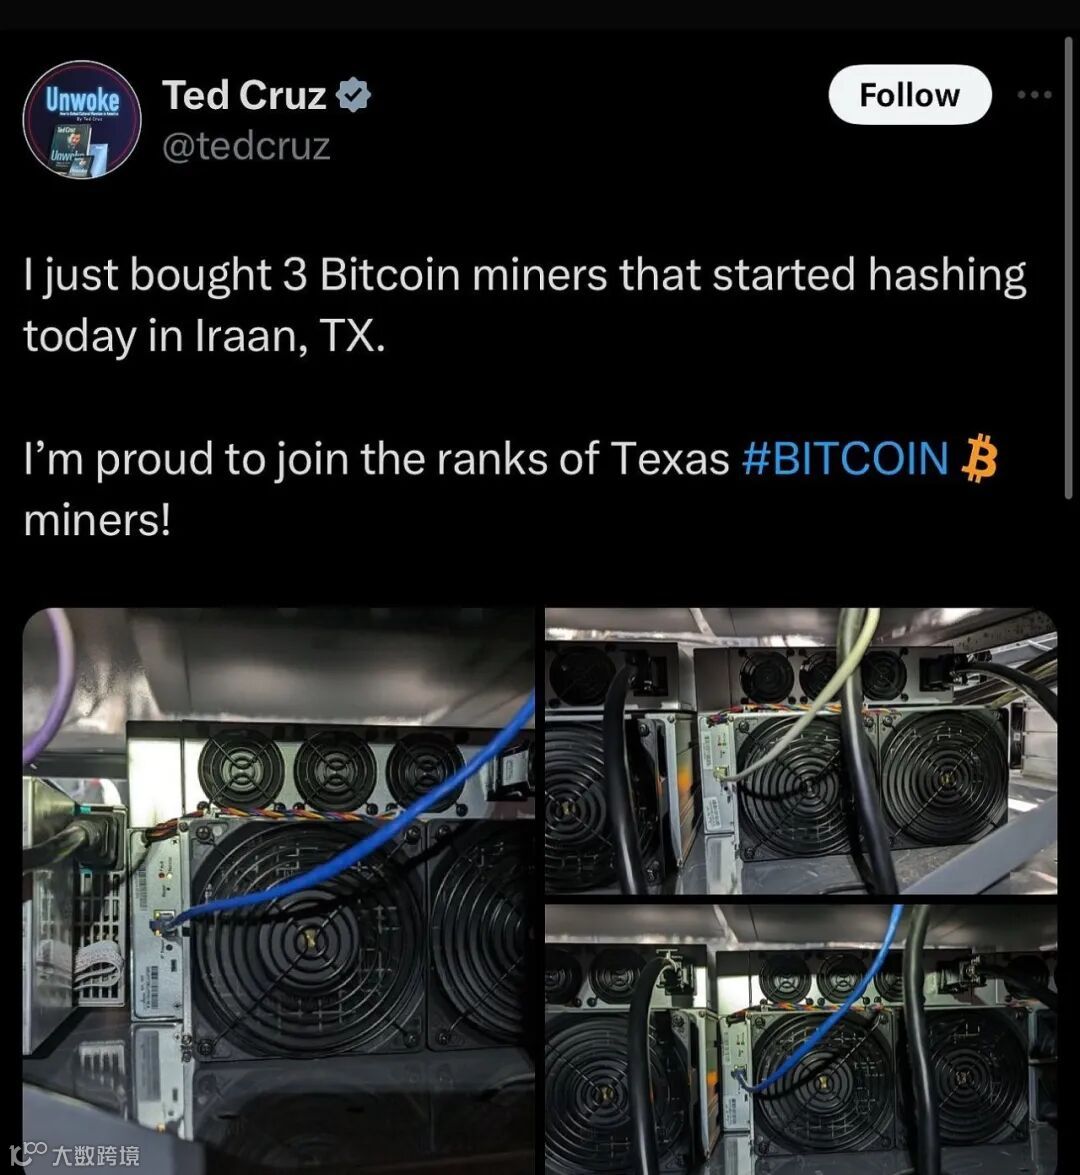Open the bottom-right miner photo
Screen dimensions: 1080x1175
[x=801, y=1039]
